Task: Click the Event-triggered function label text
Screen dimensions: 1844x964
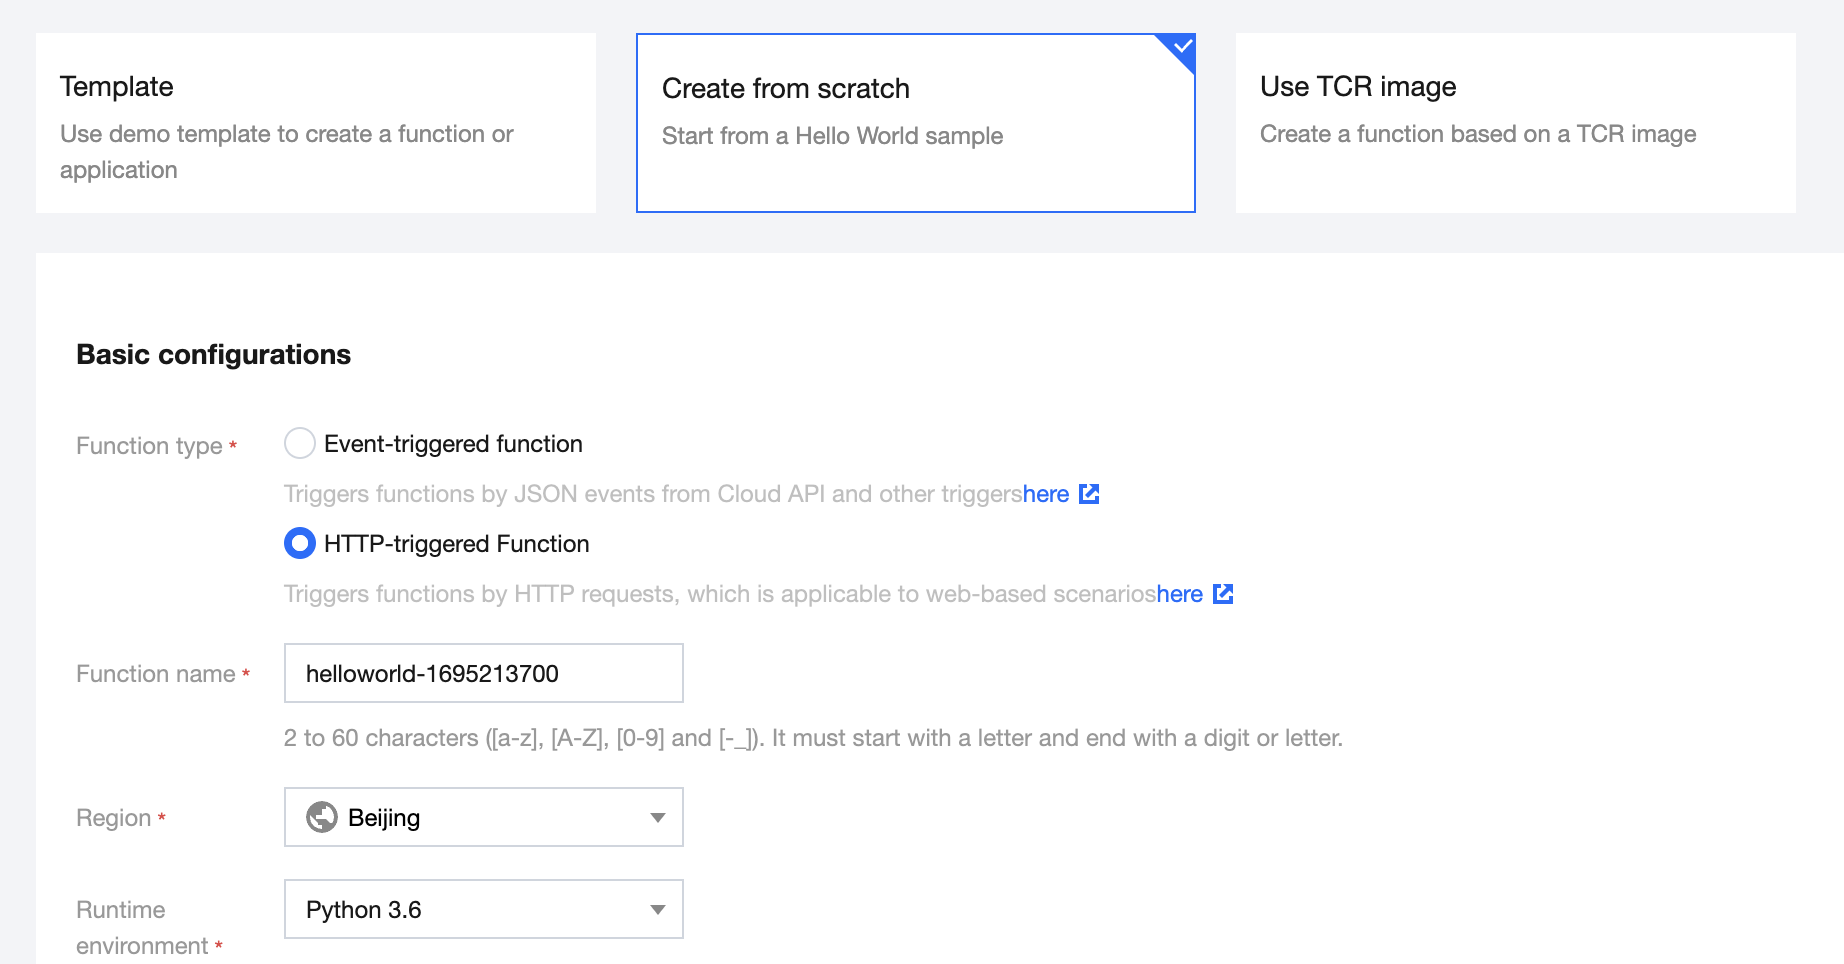Action: point(453,444)
